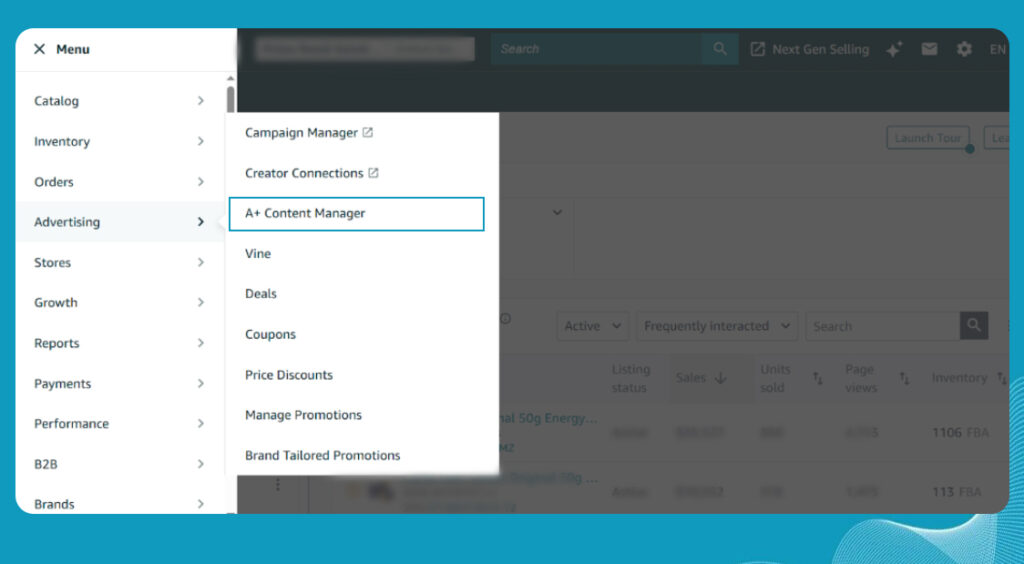The image size is (1024, 564).
Task: Open the mail messages icon
Action: (x=930, y=49)
